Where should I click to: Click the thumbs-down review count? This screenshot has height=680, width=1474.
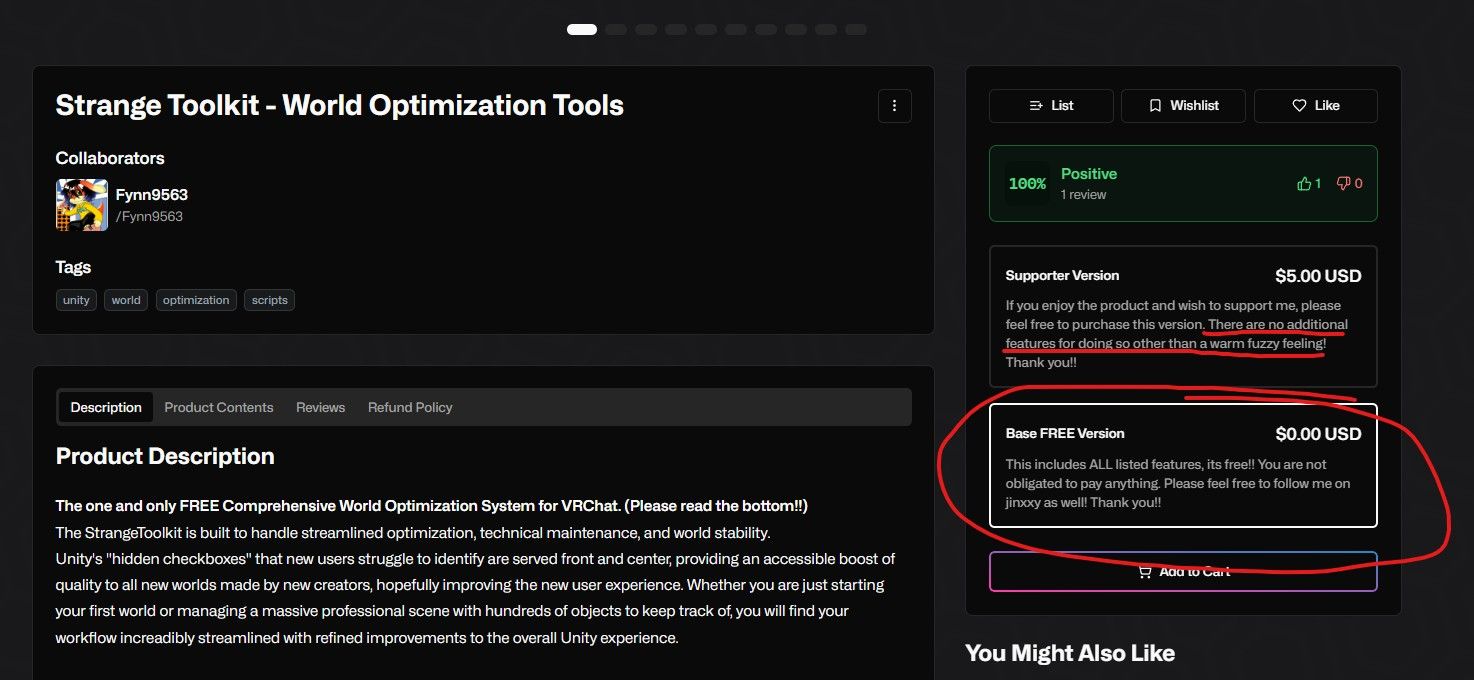click(1349, 184)
